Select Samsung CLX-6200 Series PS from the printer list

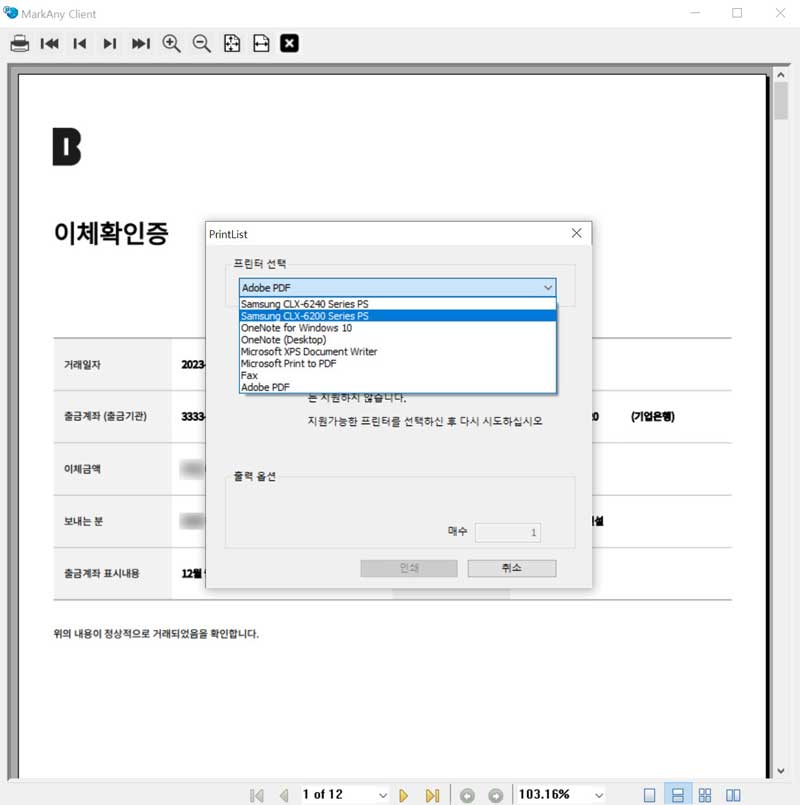tap(330, 315)
